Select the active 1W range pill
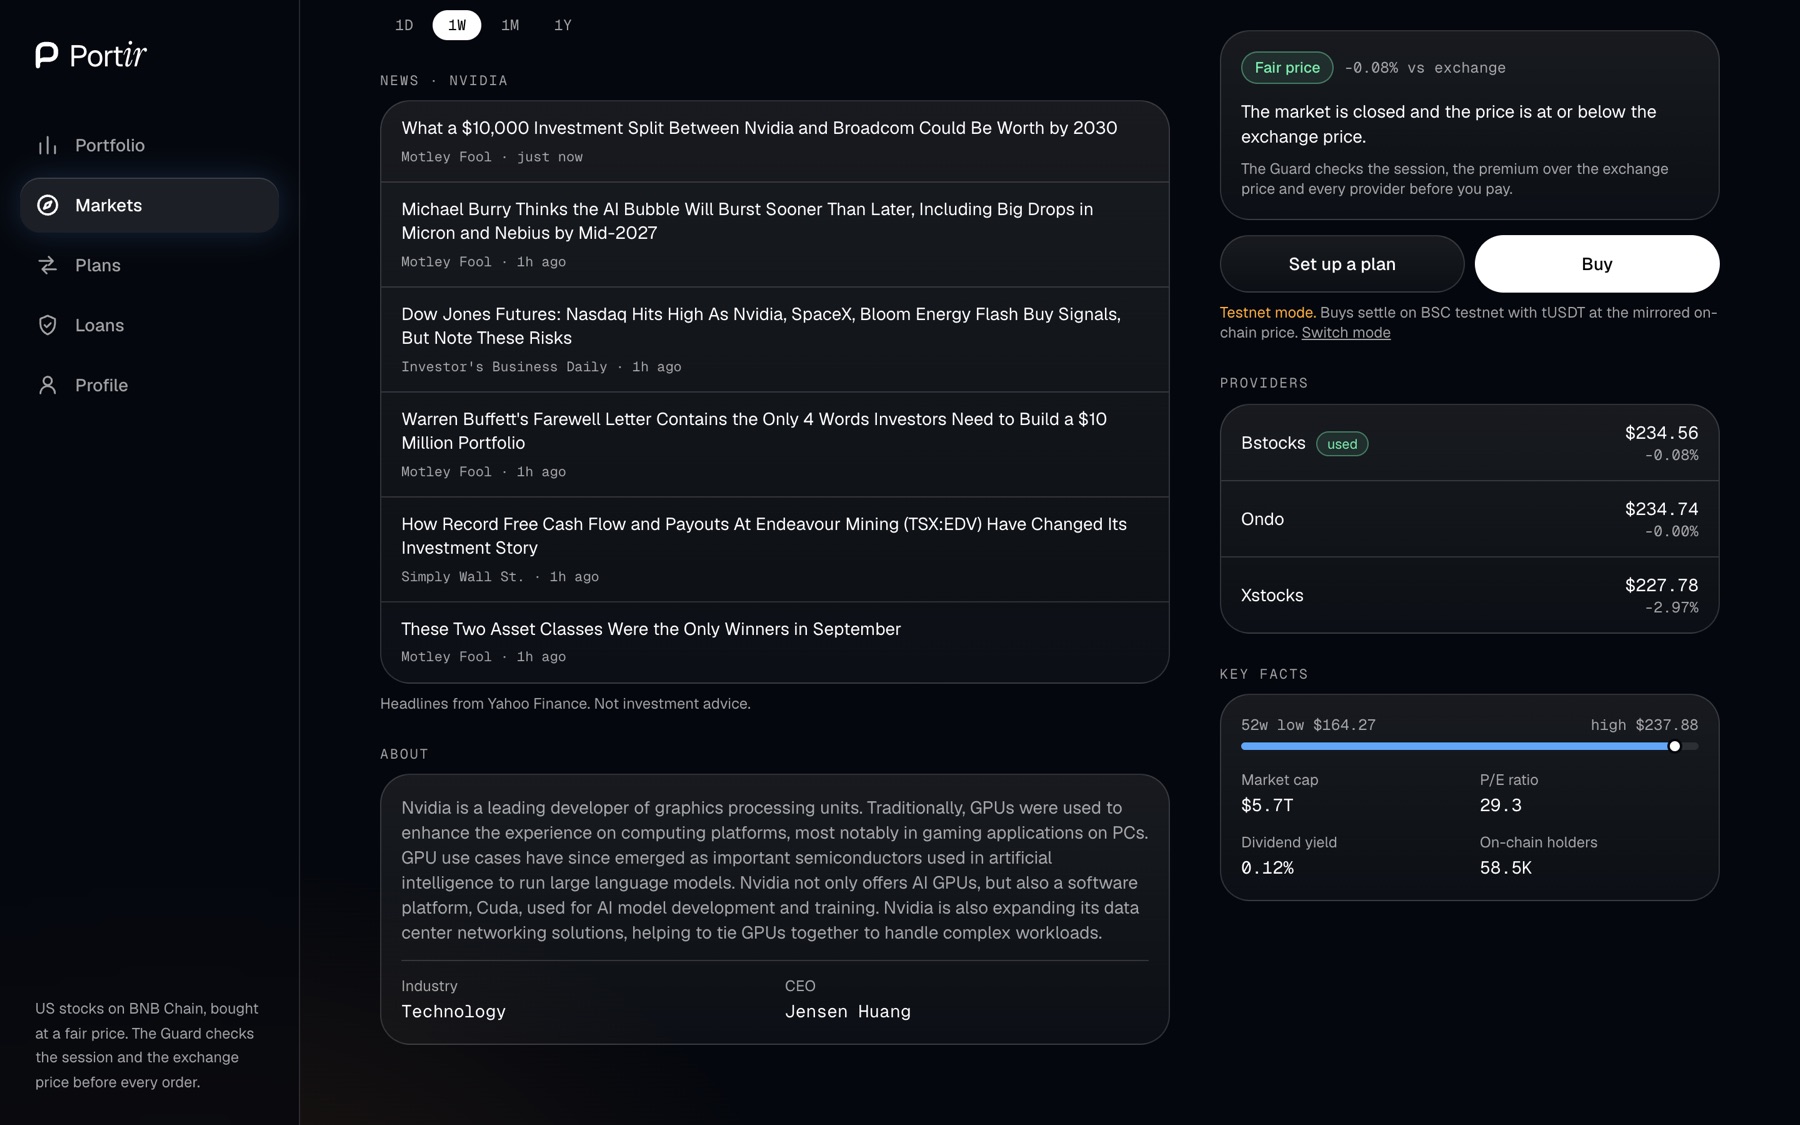 click(x=457, y=25)
